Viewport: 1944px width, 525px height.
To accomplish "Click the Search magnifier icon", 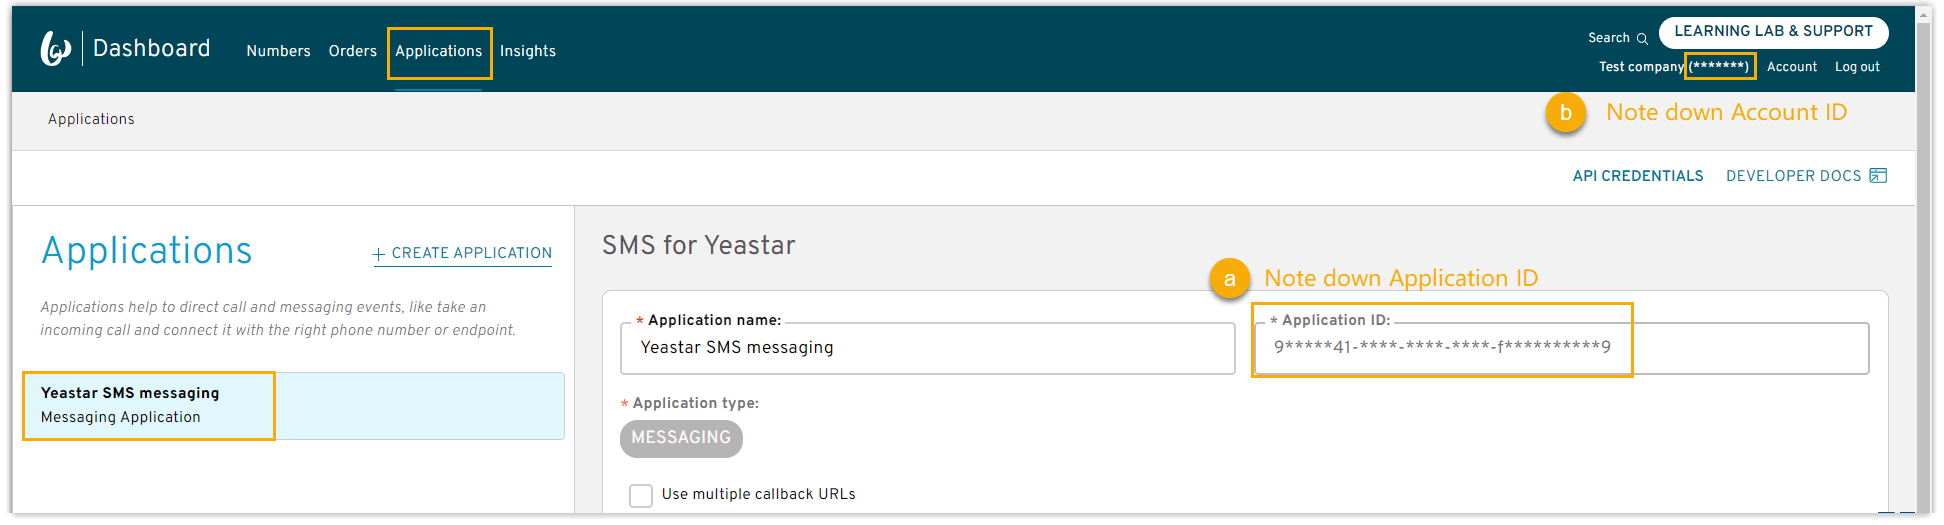I will click(x=1642, y=39).
